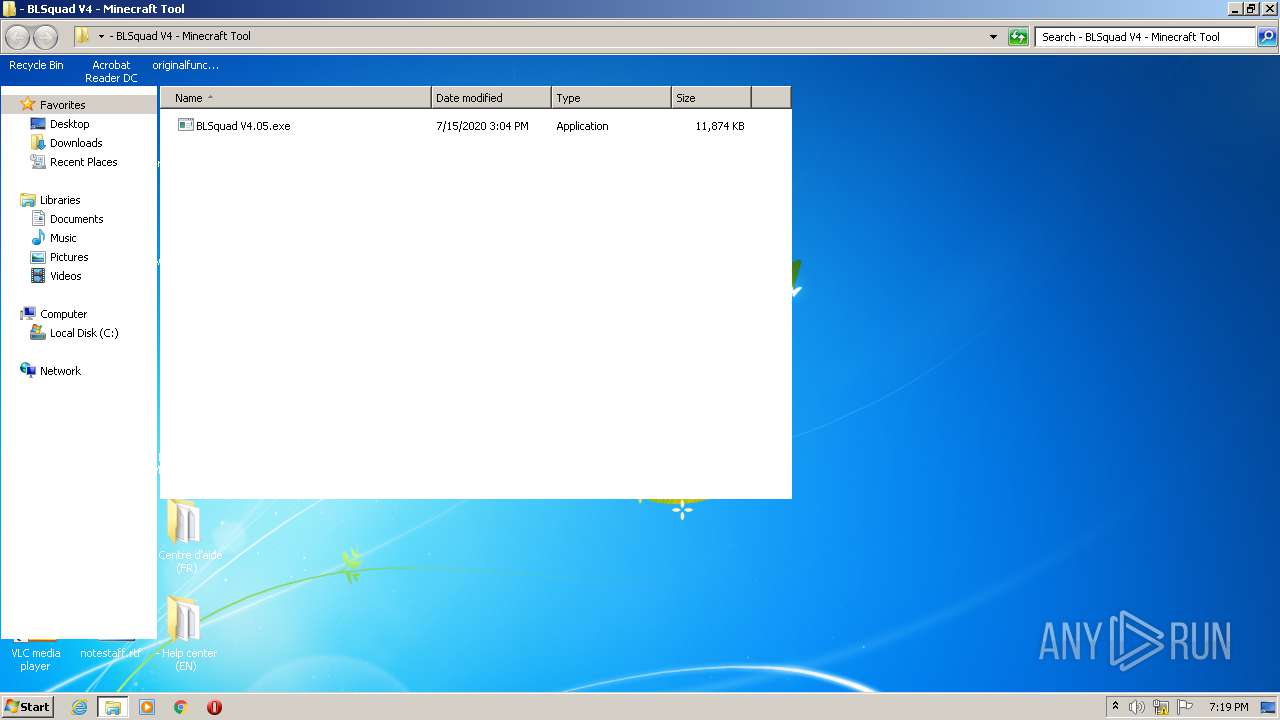
Task: Open the Action Center flag icon
Action: (1185, 707)
